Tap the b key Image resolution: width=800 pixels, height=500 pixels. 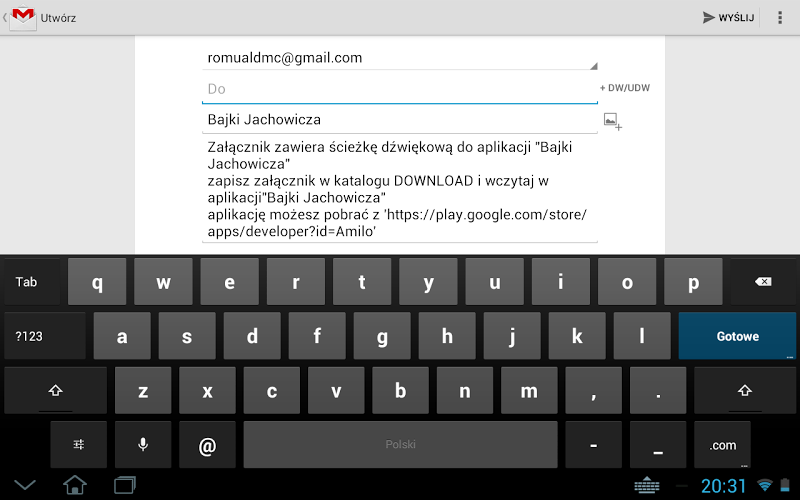click(x=401, y=391)
